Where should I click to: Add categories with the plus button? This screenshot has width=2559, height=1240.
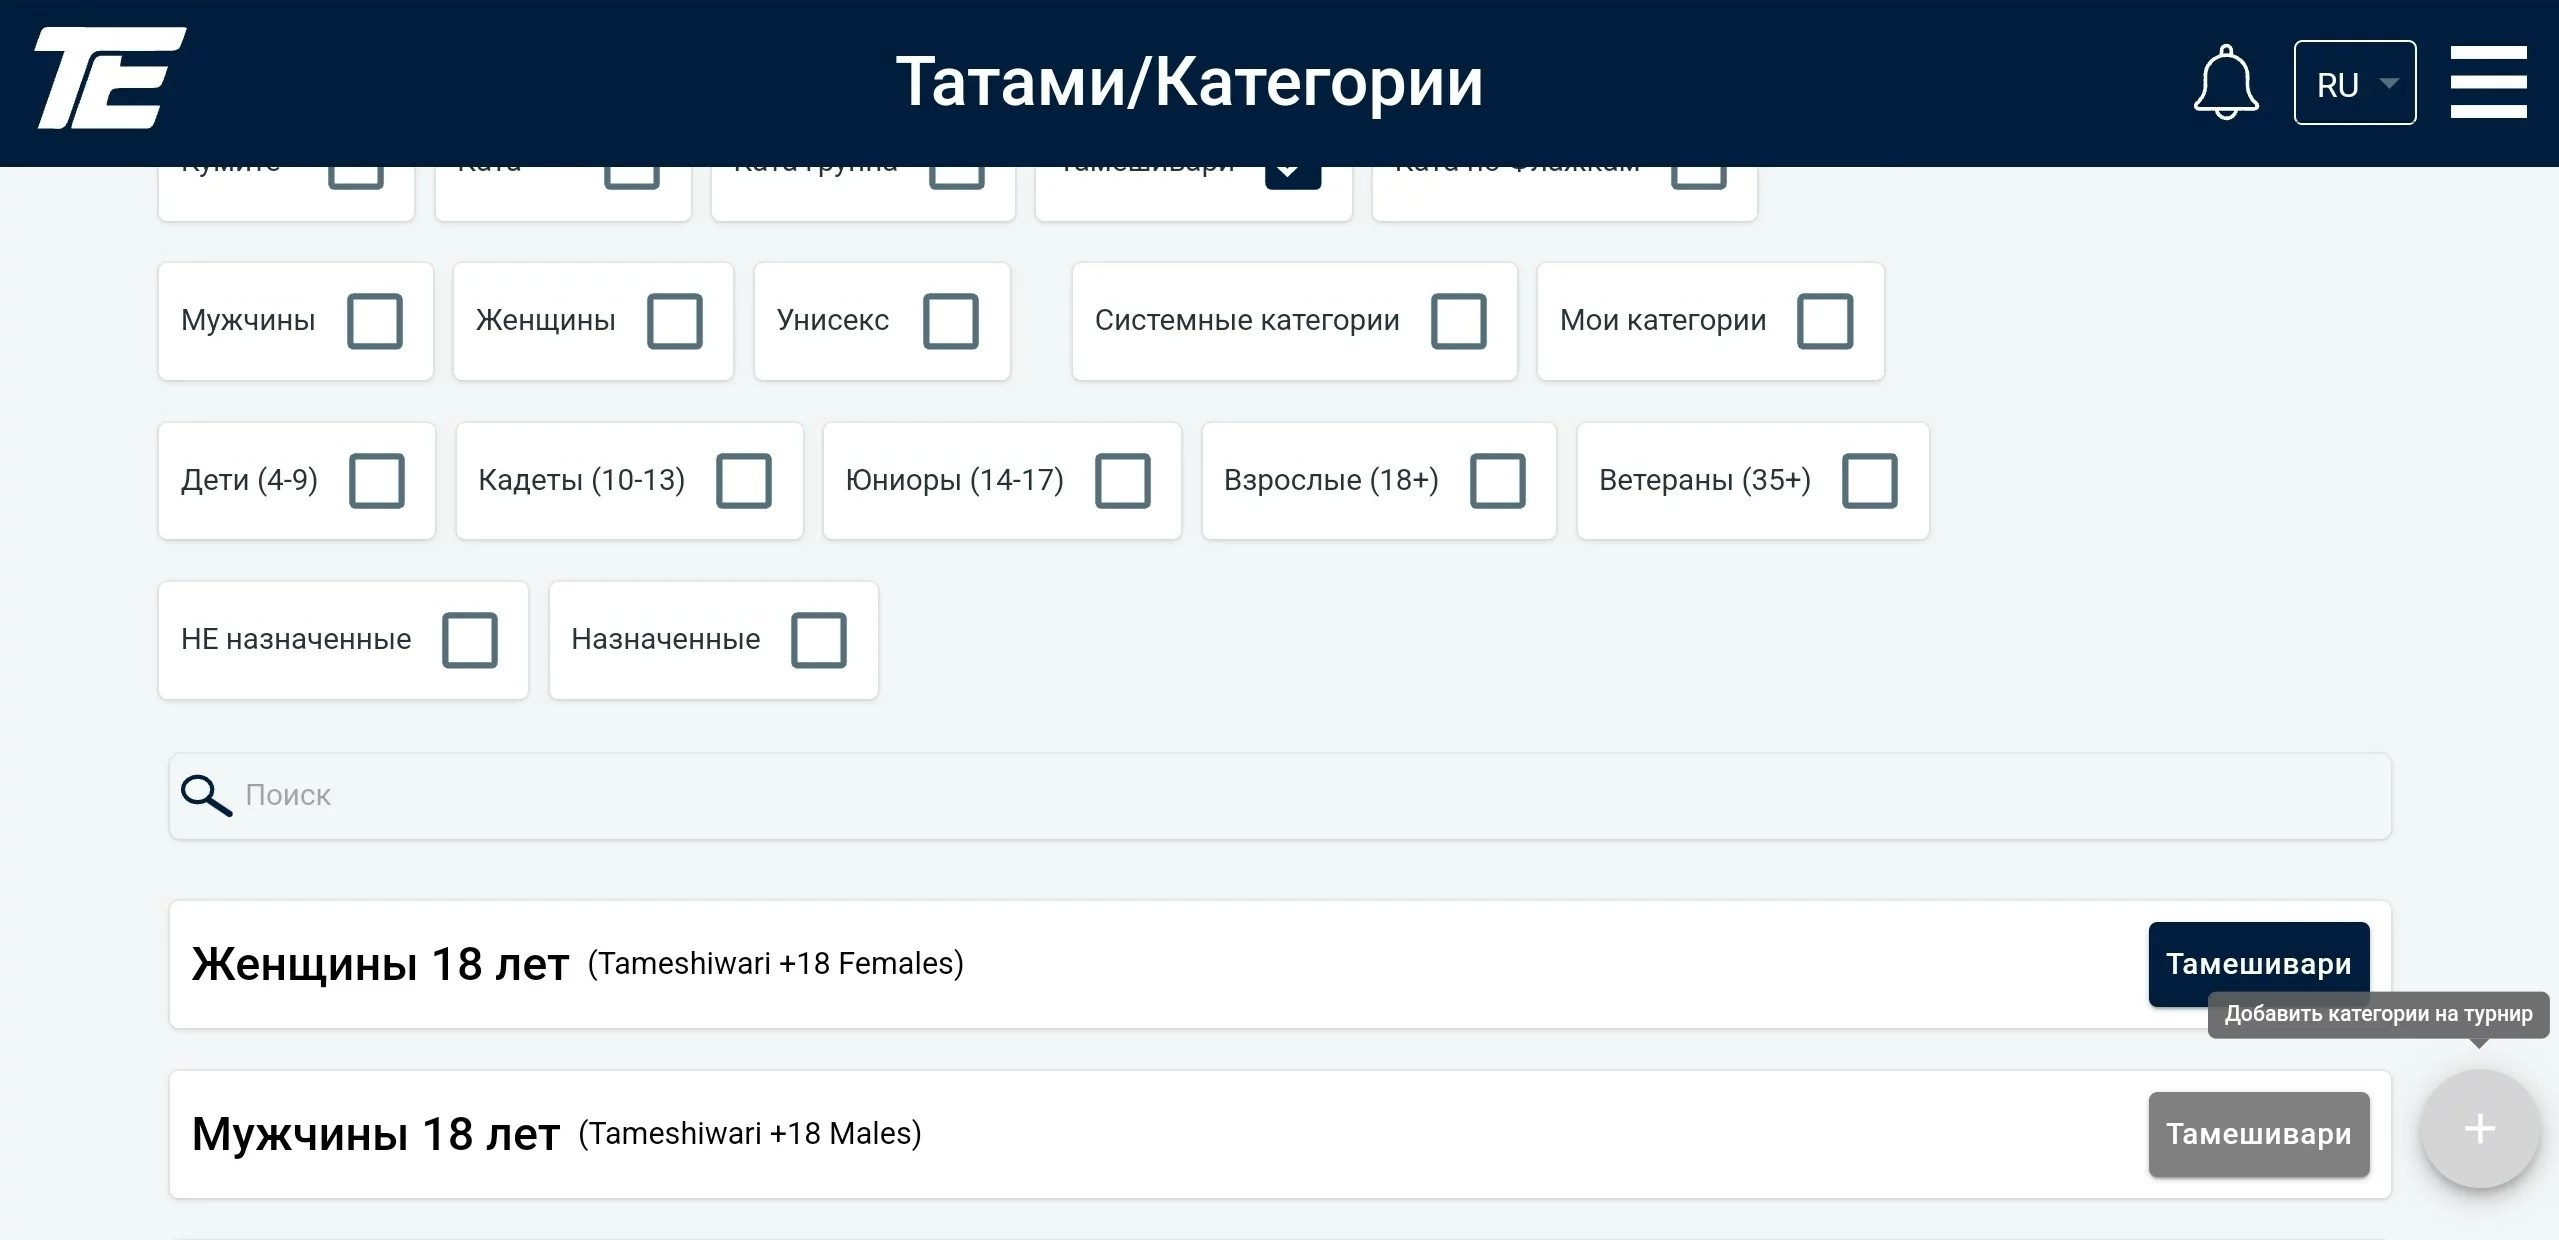point(2479,1129)
